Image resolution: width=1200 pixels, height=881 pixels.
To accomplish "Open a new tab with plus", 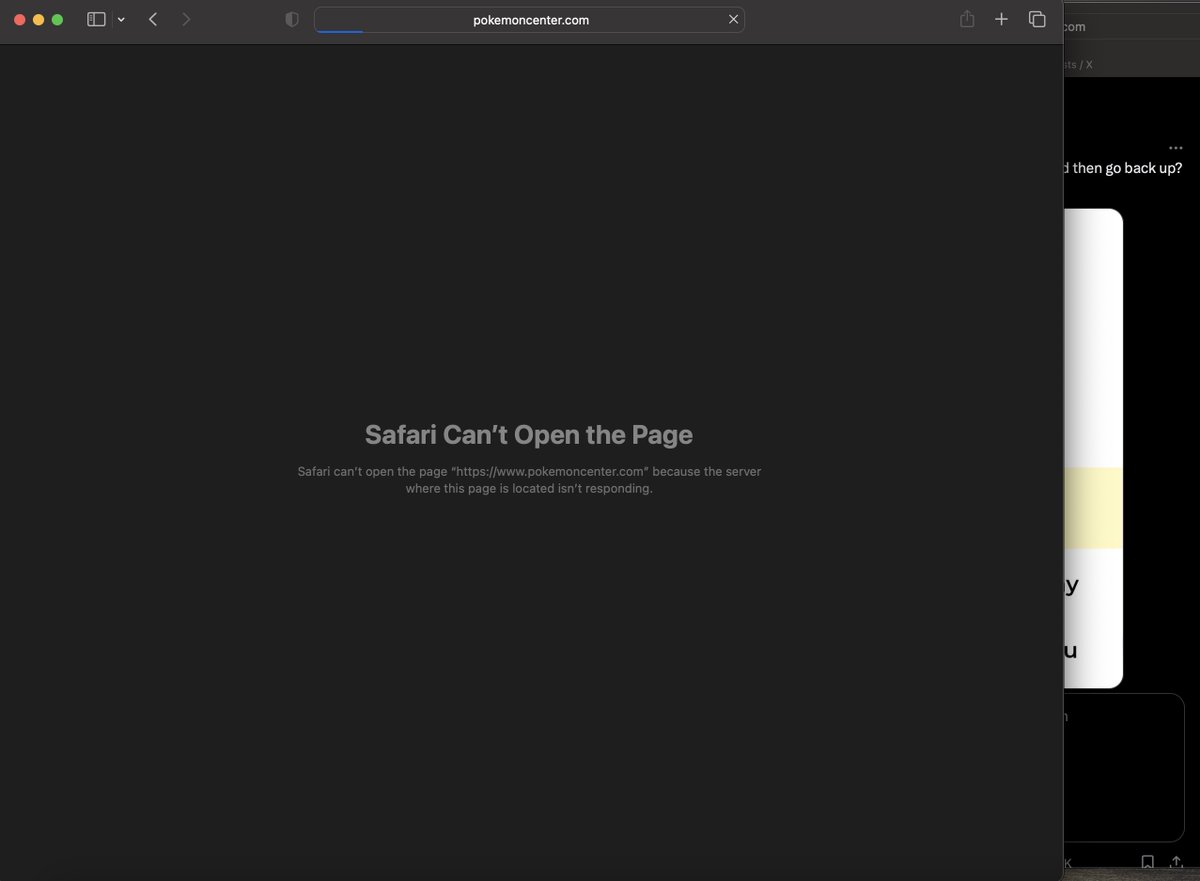I will [x=1001, y=19].
